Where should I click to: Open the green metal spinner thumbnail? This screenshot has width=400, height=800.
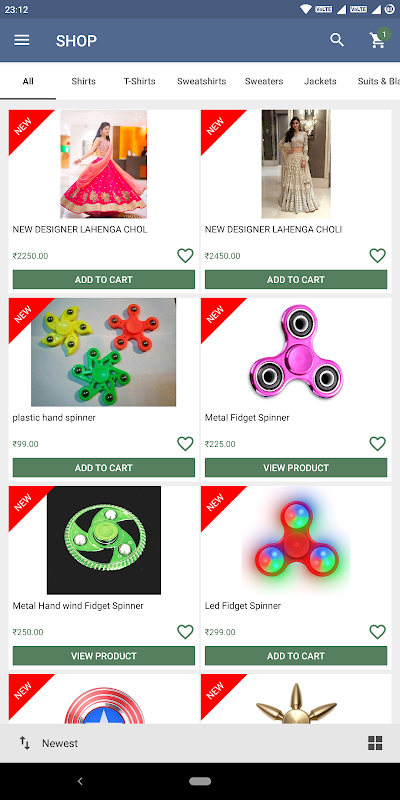pos(104,540)
